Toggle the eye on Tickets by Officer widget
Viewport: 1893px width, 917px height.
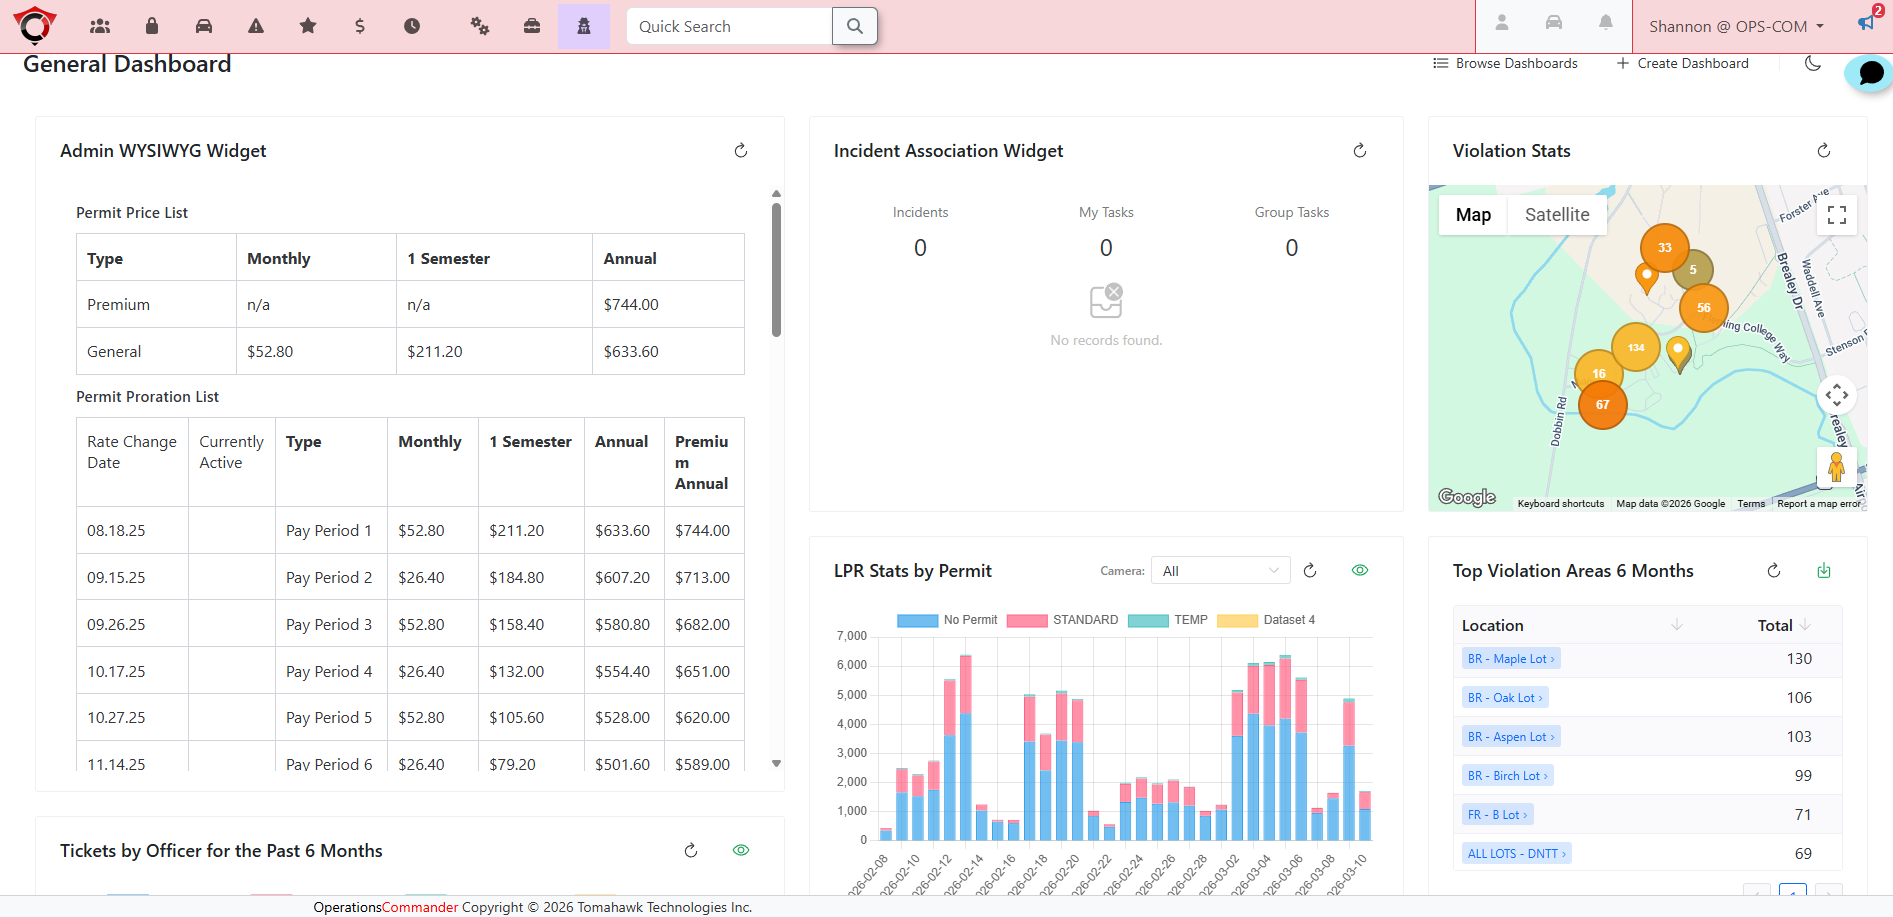click(x=741, y=850)
